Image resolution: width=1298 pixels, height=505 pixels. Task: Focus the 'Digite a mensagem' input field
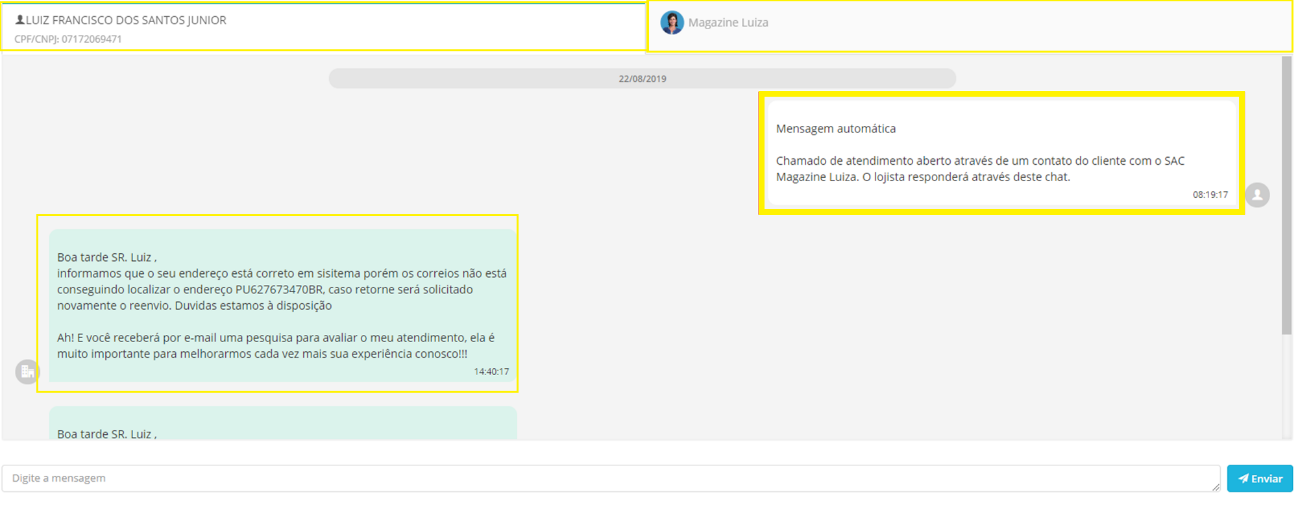(611, 478)
